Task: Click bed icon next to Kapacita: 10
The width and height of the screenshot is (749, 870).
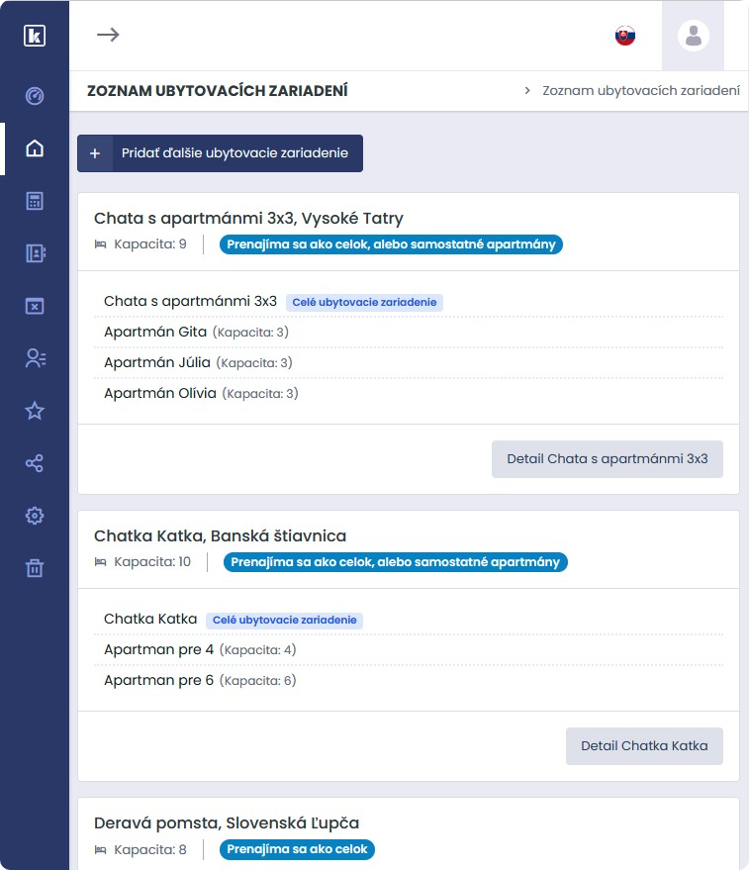Action: pyautogui.click(x=100, y=562)
